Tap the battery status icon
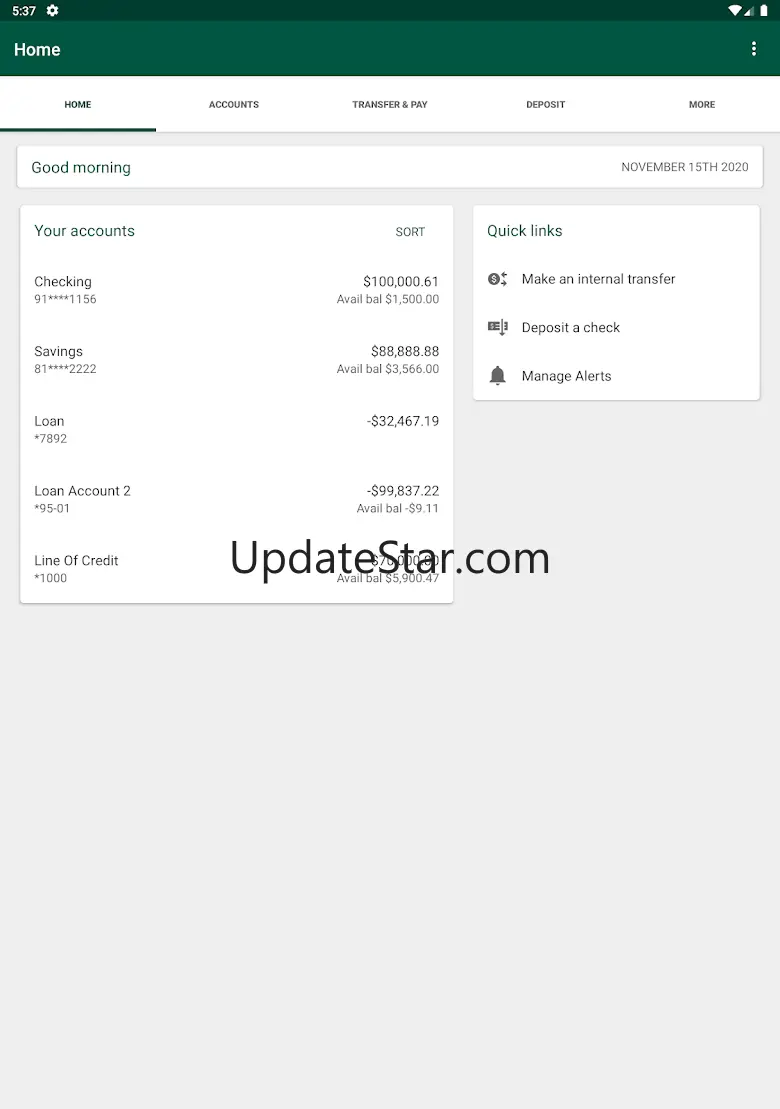The image size is (780, 1109). pyautogui.click(x=764, y=11)
